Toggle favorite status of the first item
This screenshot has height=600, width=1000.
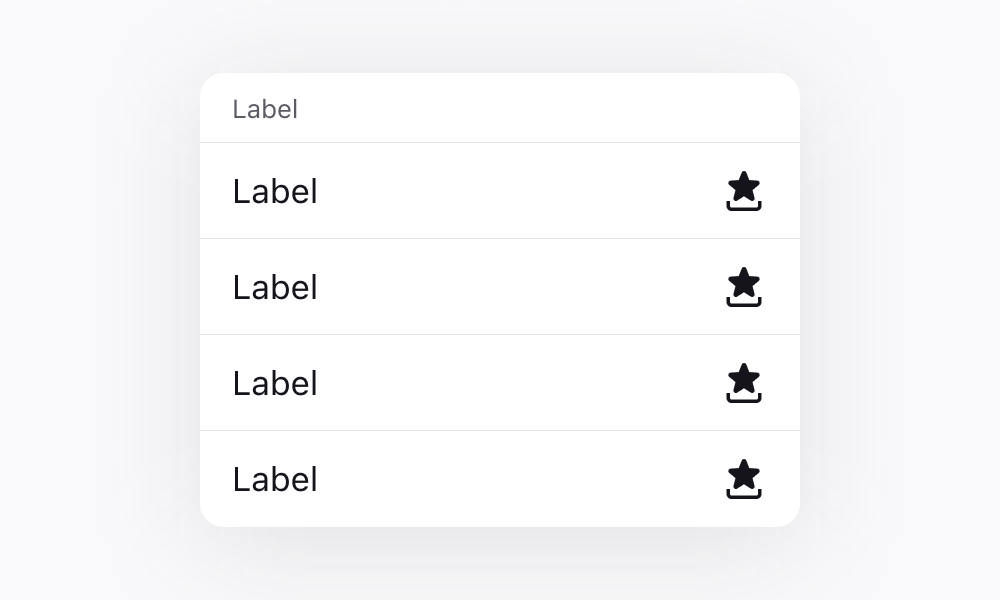click(744, 191)
